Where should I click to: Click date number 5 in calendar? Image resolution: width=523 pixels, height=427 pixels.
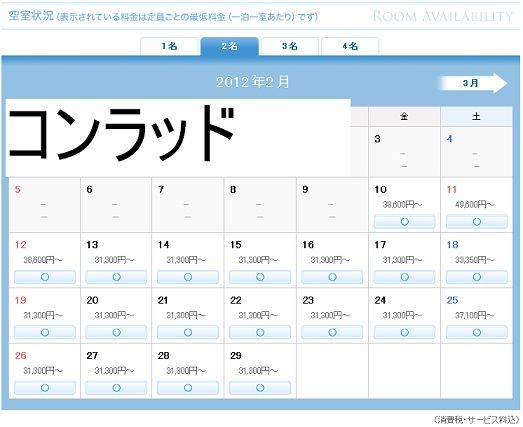pyautogui.click(x=18, y=189)
